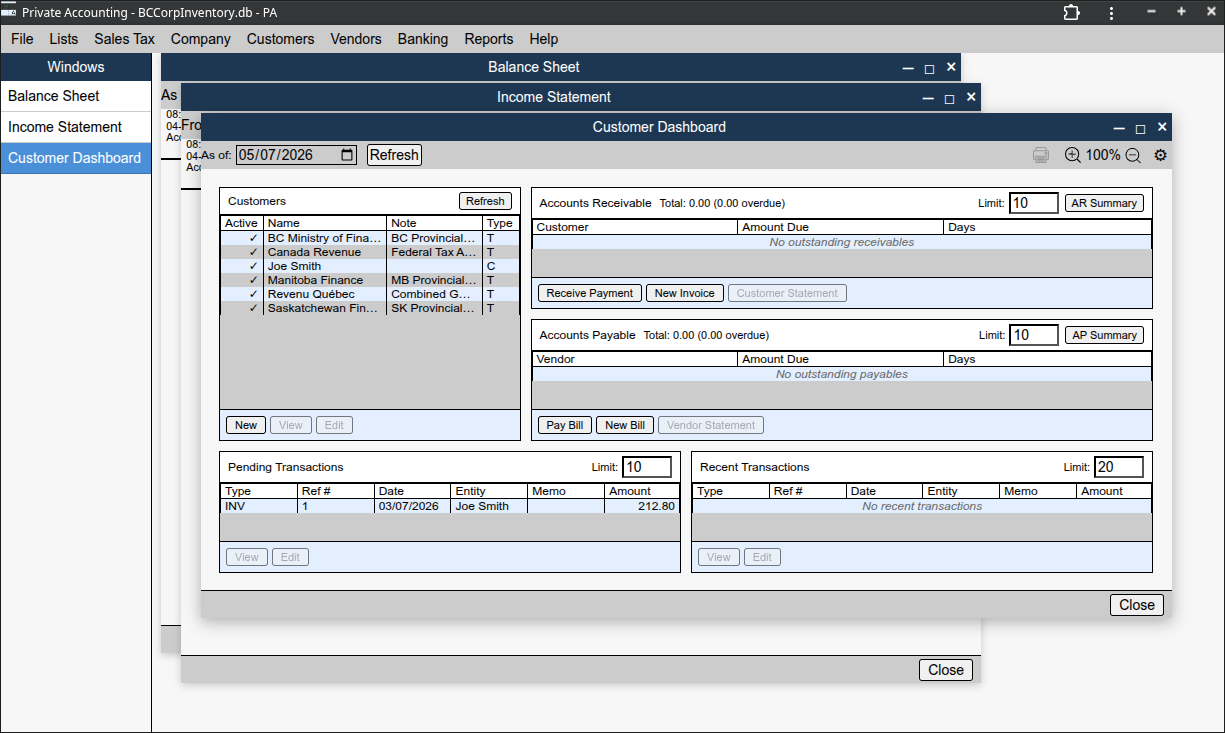Open the calendar picker in As of date
Screen dimensions: 1225x733
click(x=347, y=155)
